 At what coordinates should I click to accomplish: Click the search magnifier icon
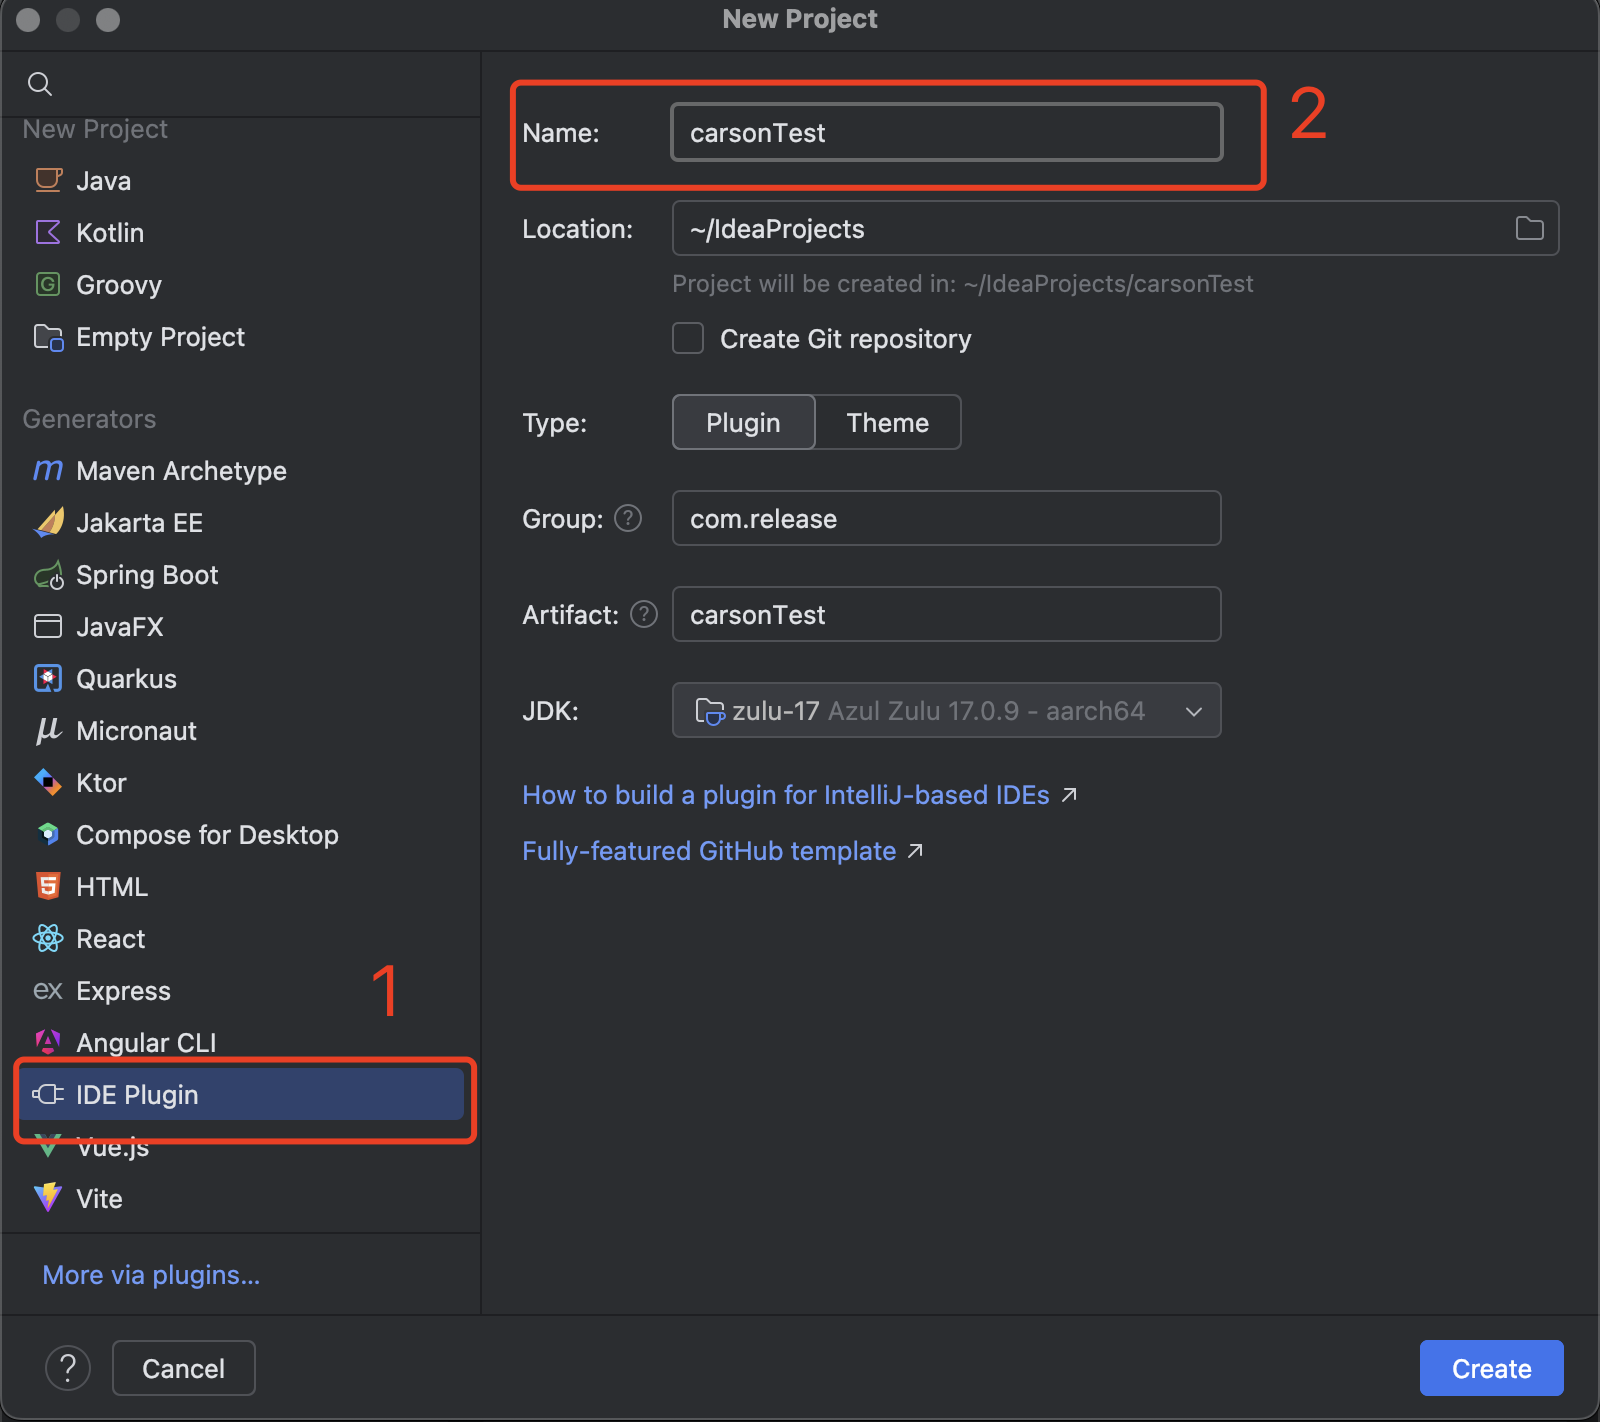[40, 84]
